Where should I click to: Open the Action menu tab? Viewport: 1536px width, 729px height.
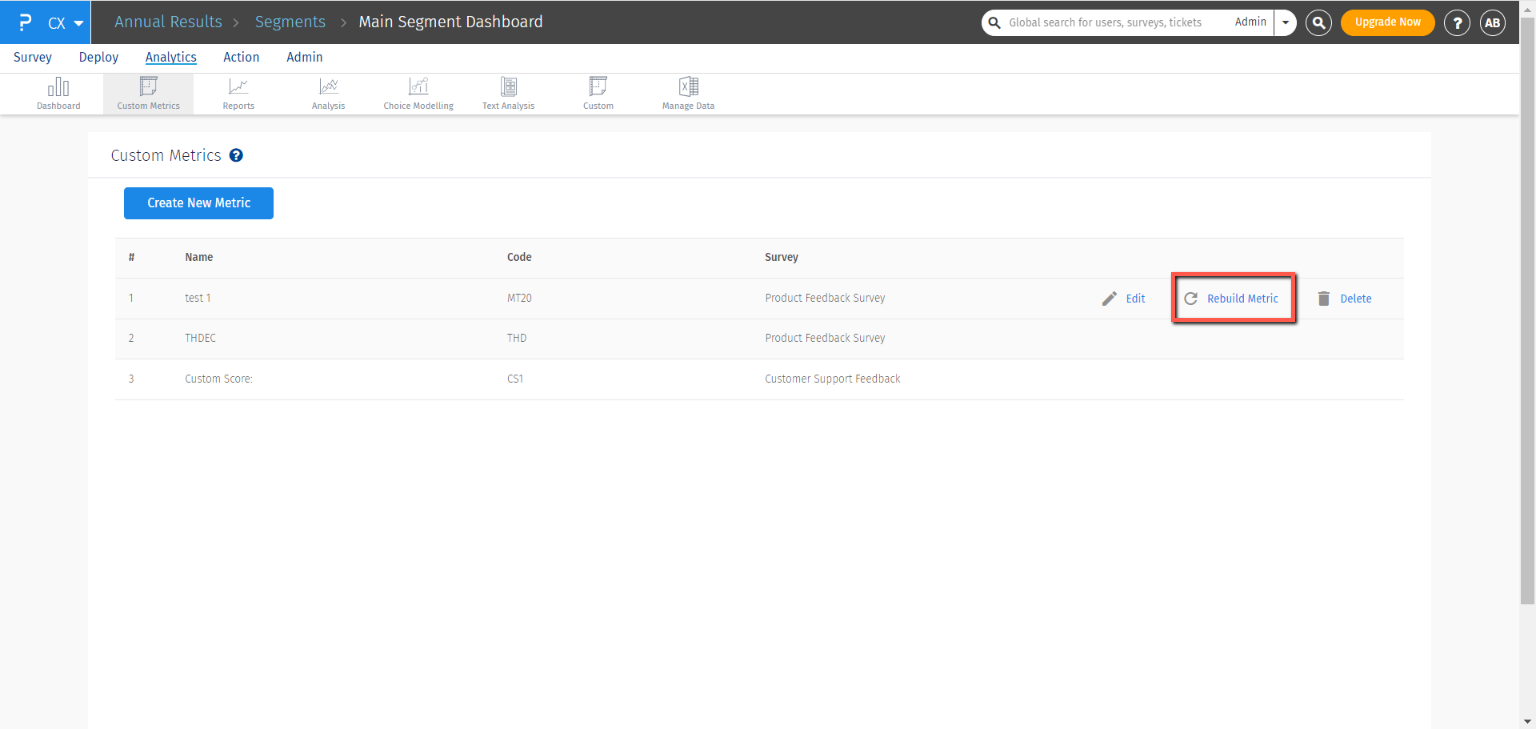tap(241, 57)
